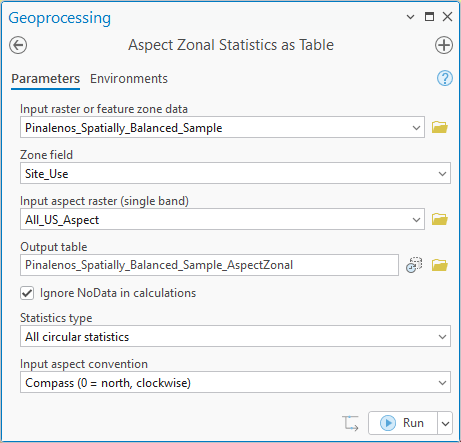Click the All_US_Aspect raster field text
The height and width of the screenshot is (443, 461).
[62, 220]
